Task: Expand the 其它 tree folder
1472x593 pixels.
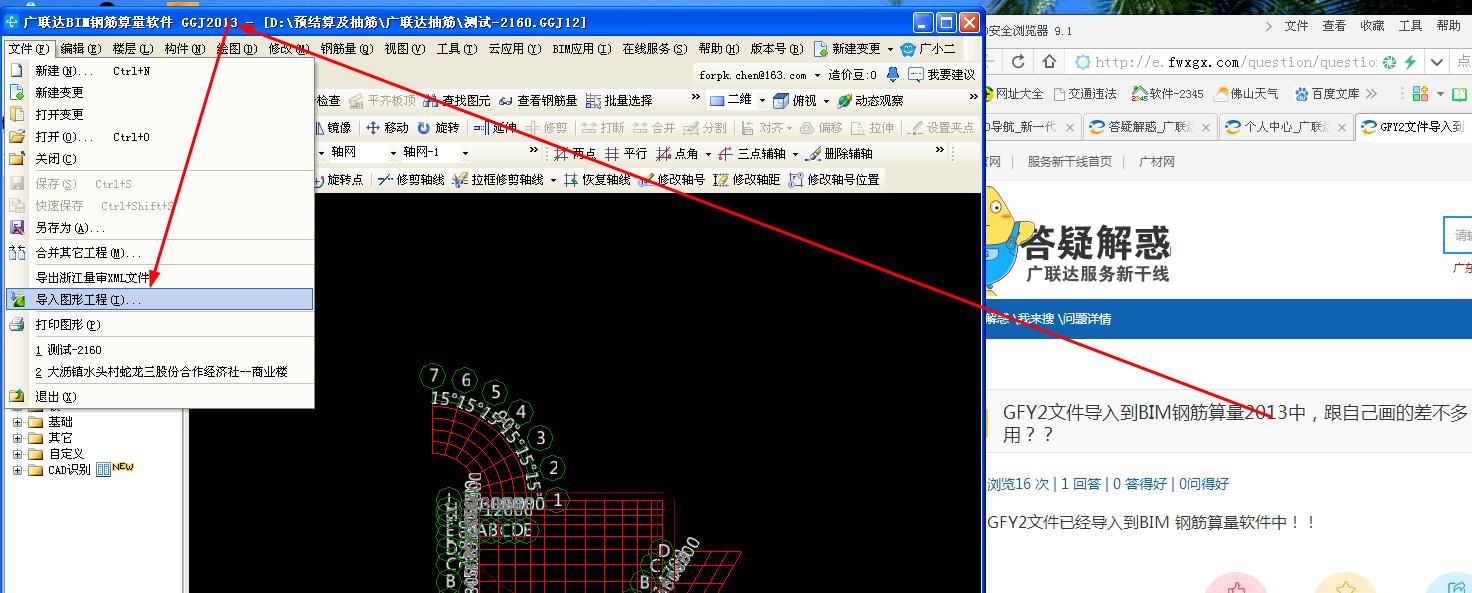Action: [x=17, y=438]
